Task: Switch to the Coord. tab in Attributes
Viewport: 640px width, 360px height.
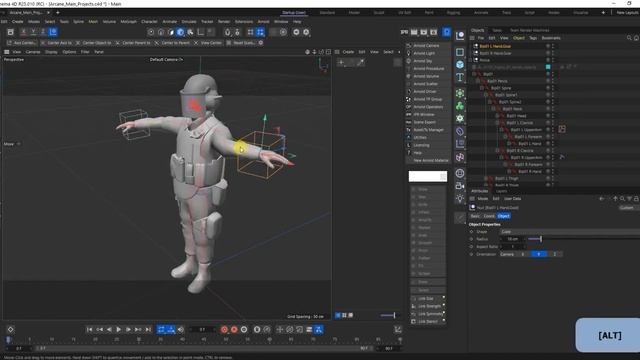Action: (x=489, y=216)
